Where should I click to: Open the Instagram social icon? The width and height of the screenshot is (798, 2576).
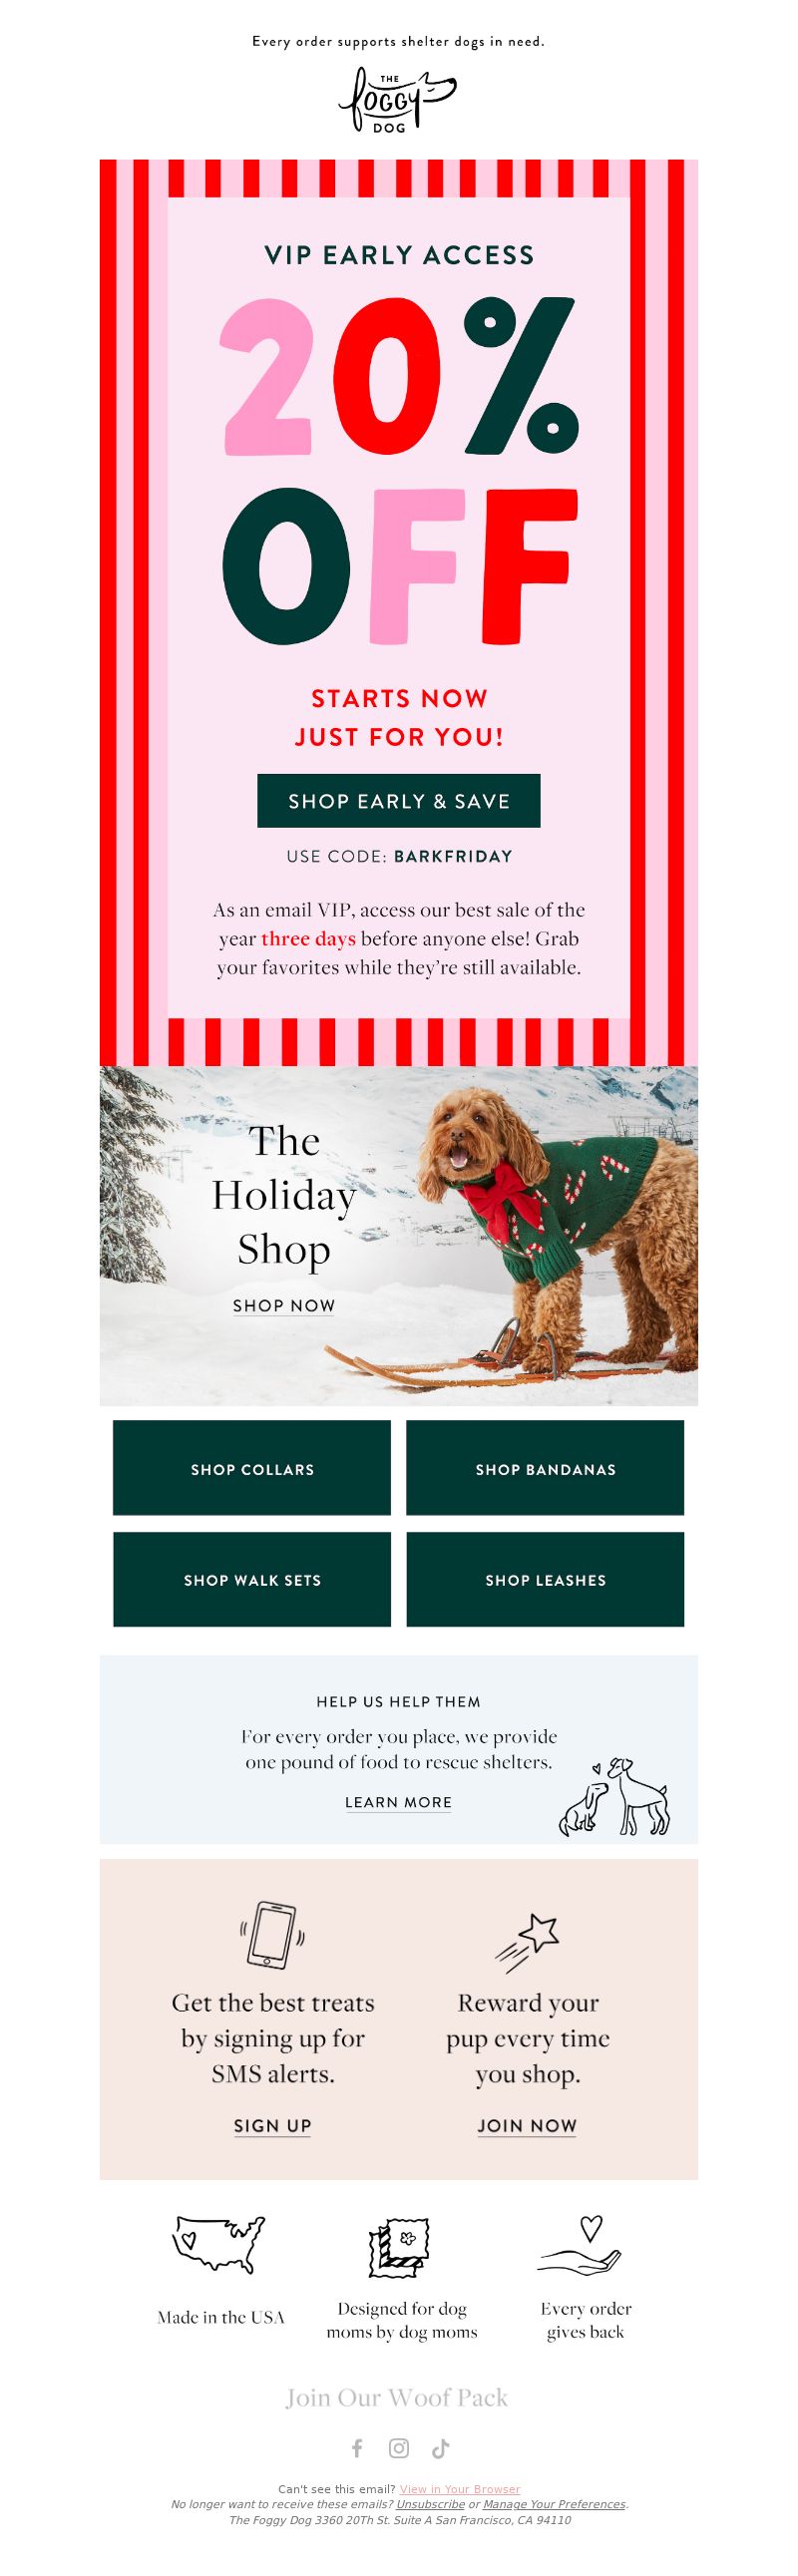coord(399,2448)
